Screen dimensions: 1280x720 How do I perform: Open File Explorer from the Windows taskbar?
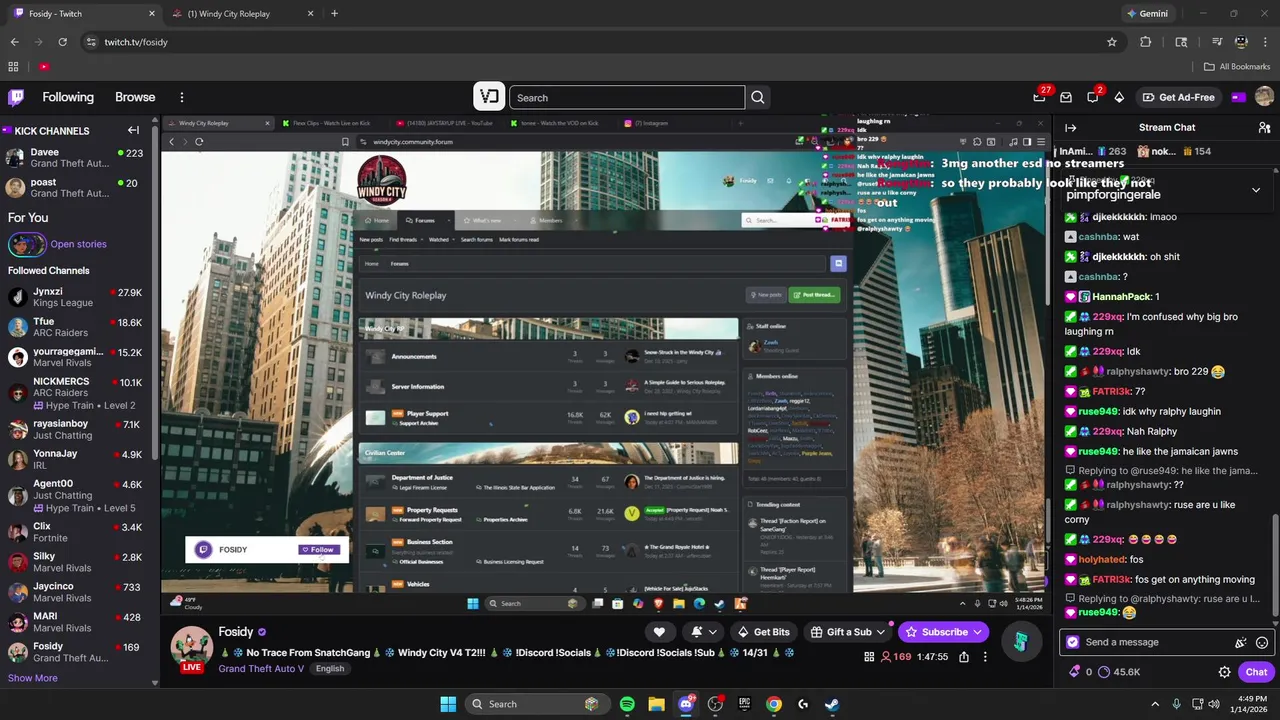tap(656, 704)
